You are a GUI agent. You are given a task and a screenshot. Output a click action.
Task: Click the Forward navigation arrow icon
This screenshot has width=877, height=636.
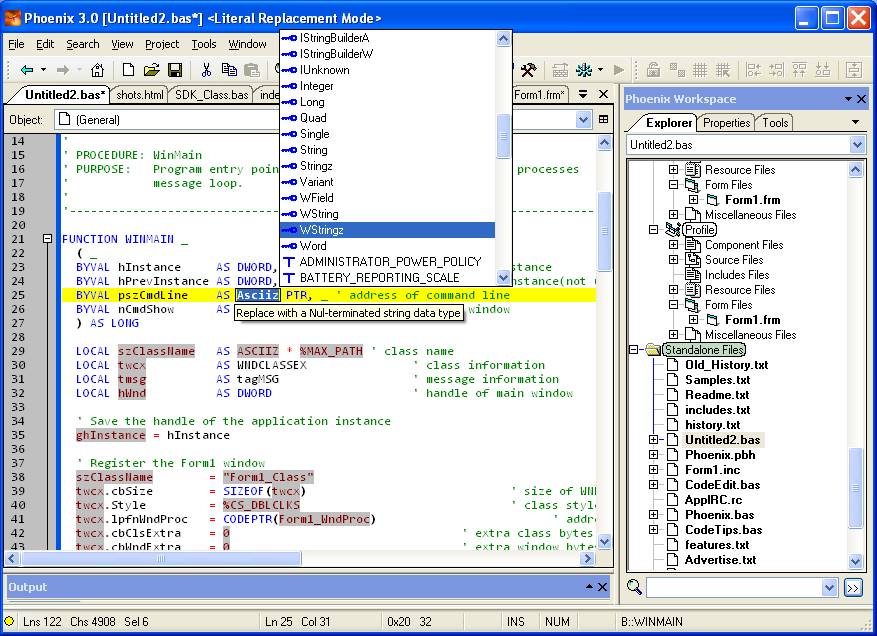pyautogui.click(x=63, y=70)
